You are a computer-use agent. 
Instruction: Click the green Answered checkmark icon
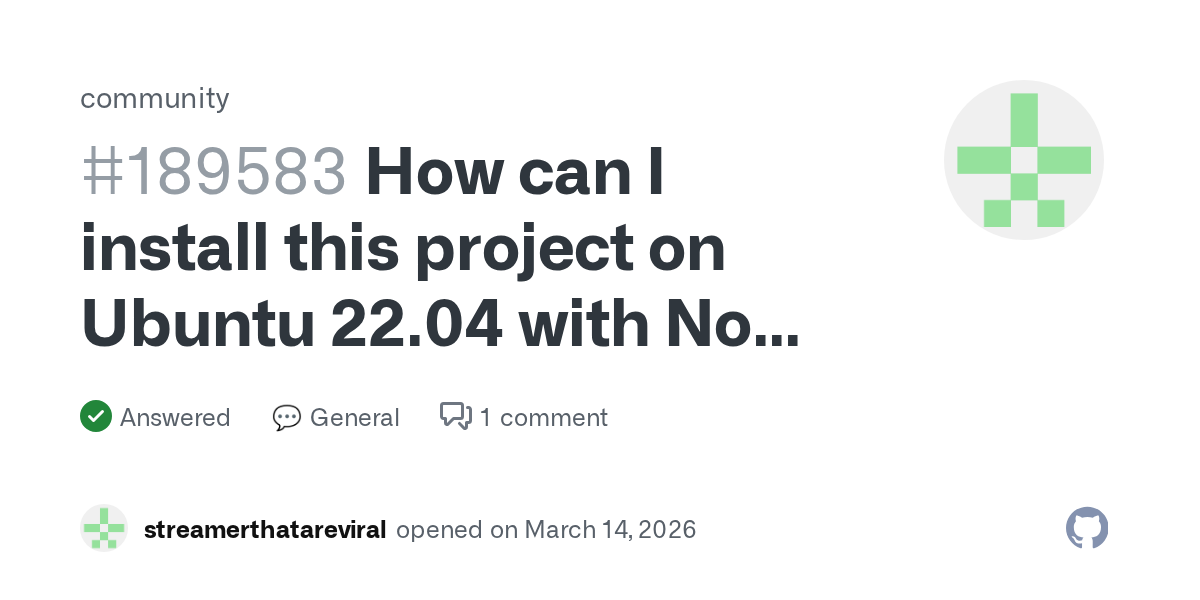click(95, 416)
